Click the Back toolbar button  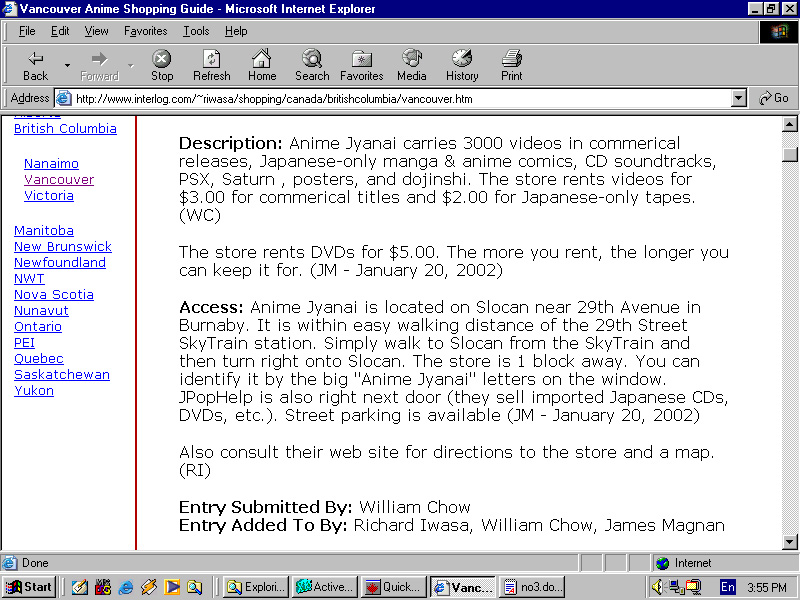click(x=35, y=66)
